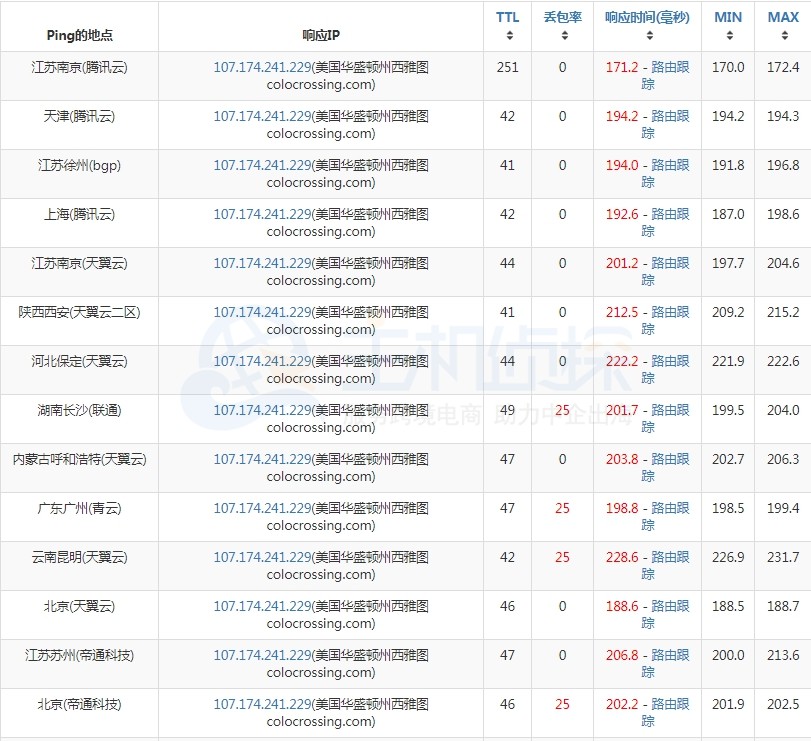This screenshot has height=741, width=811.
Task: Open 路由跟踪 for the 北京(帝通科技) row
Action: (x=669, y=704)
